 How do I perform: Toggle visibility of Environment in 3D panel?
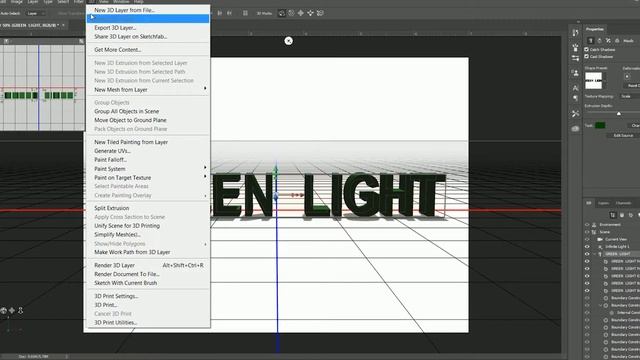point(587,224)
